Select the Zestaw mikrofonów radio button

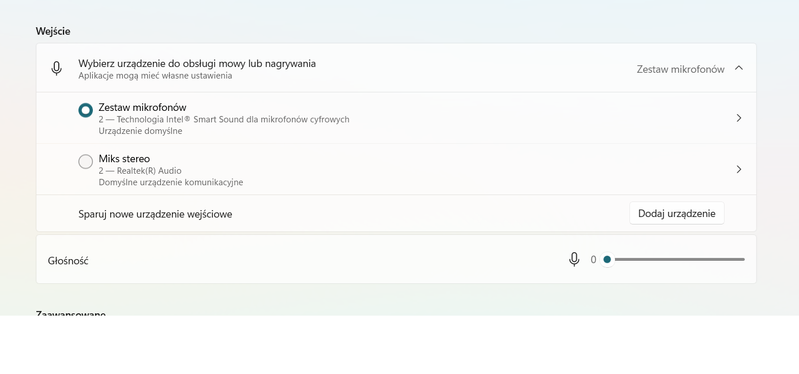(x=86, y=110)
